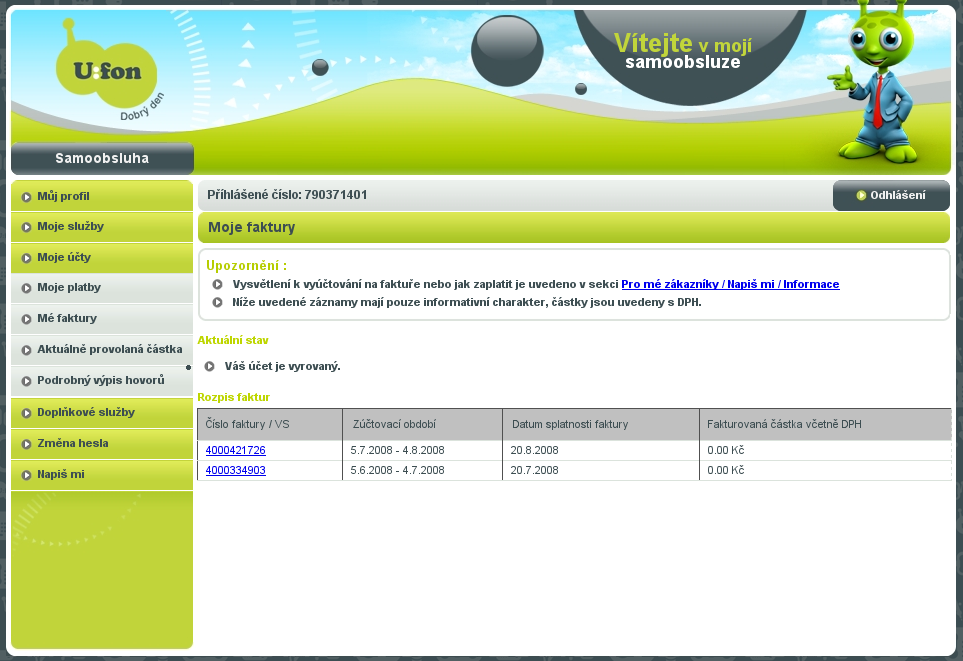This screenshot has height=661, width=963.
Task: Click the 'Váš účet je vyrovaný.' status text
Action: coord(283,367)
